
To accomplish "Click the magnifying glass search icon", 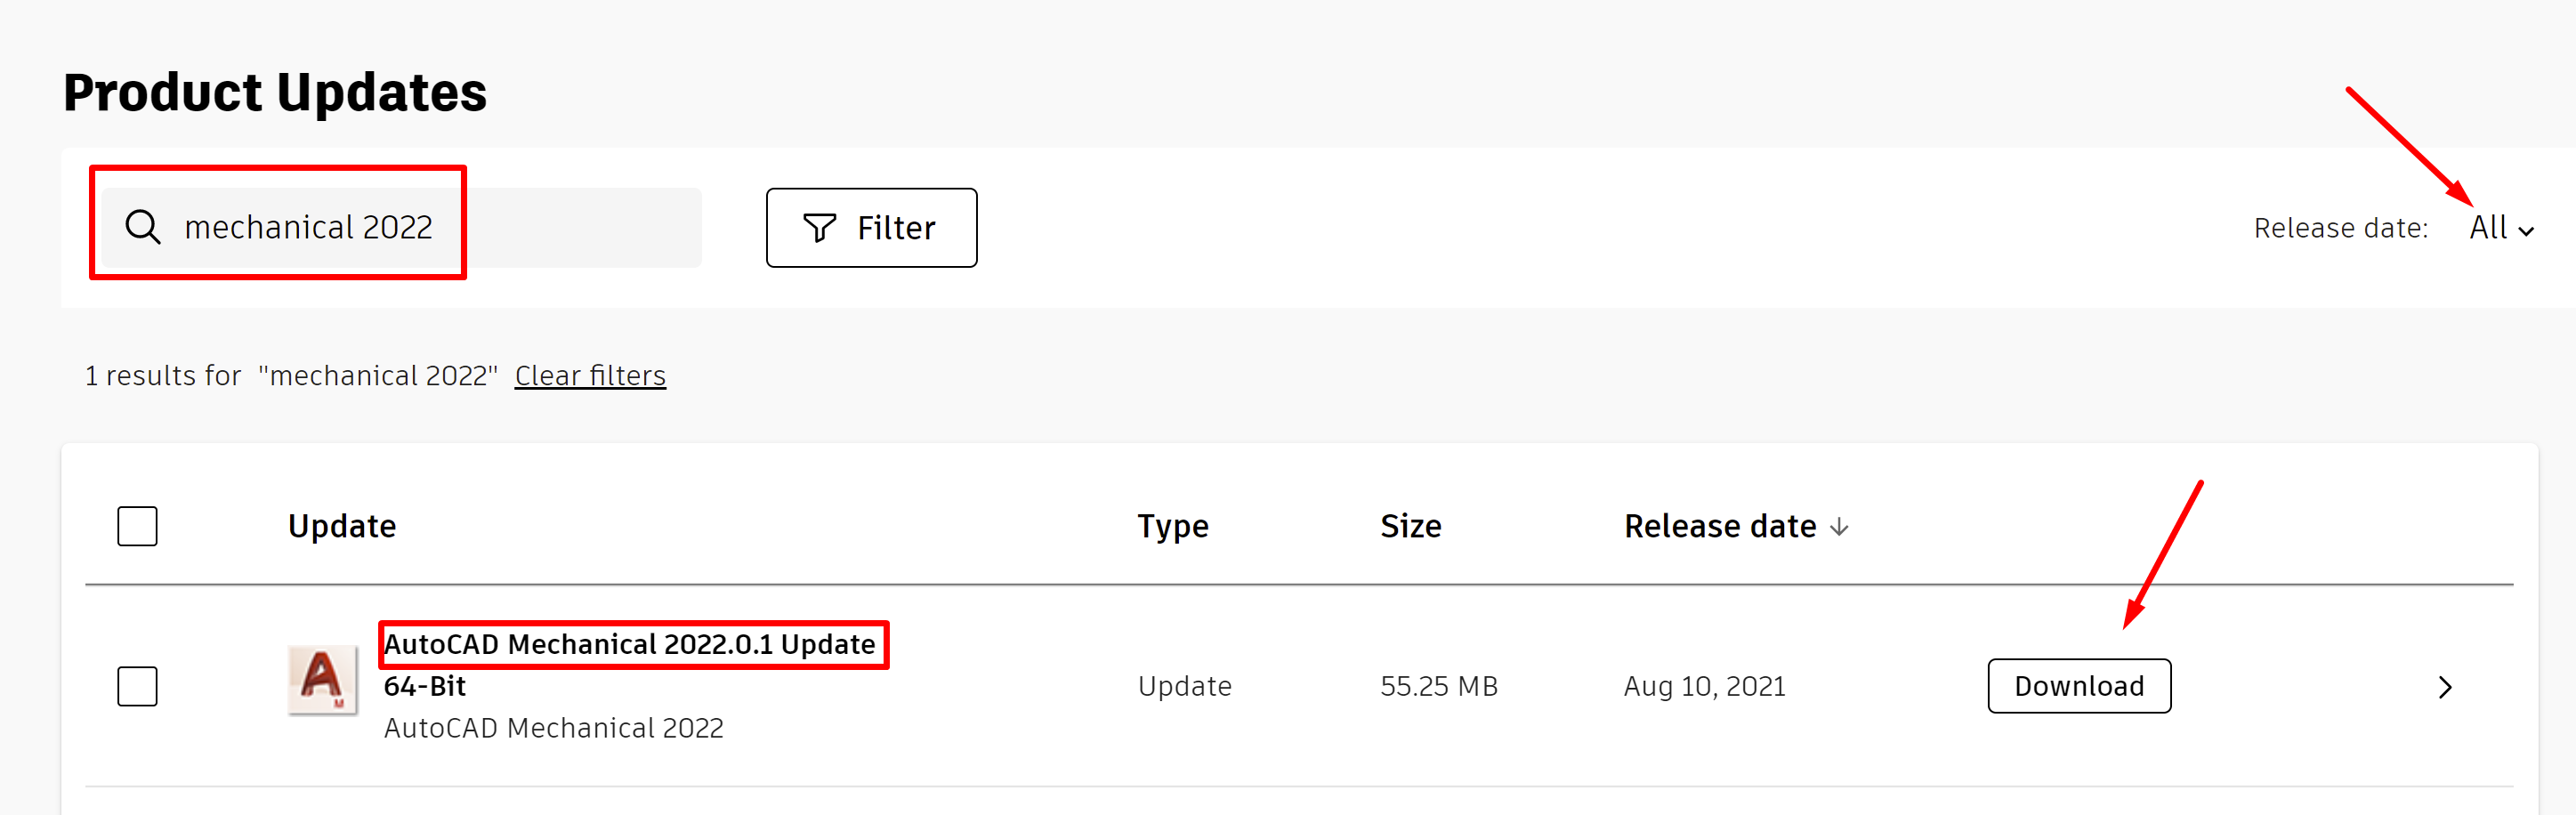I will point(143,227).
